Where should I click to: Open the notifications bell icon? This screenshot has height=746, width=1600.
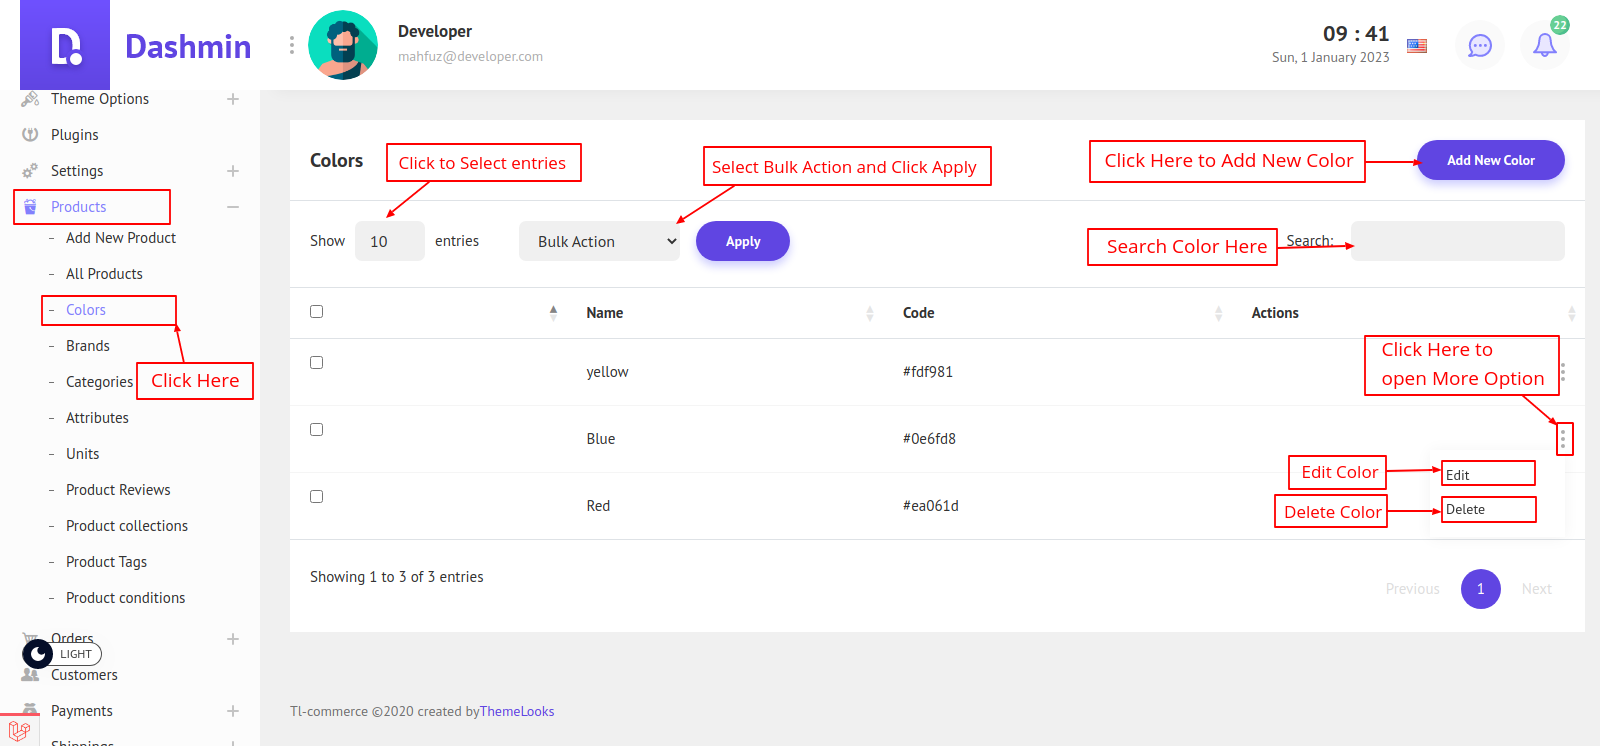(1544, 45)
